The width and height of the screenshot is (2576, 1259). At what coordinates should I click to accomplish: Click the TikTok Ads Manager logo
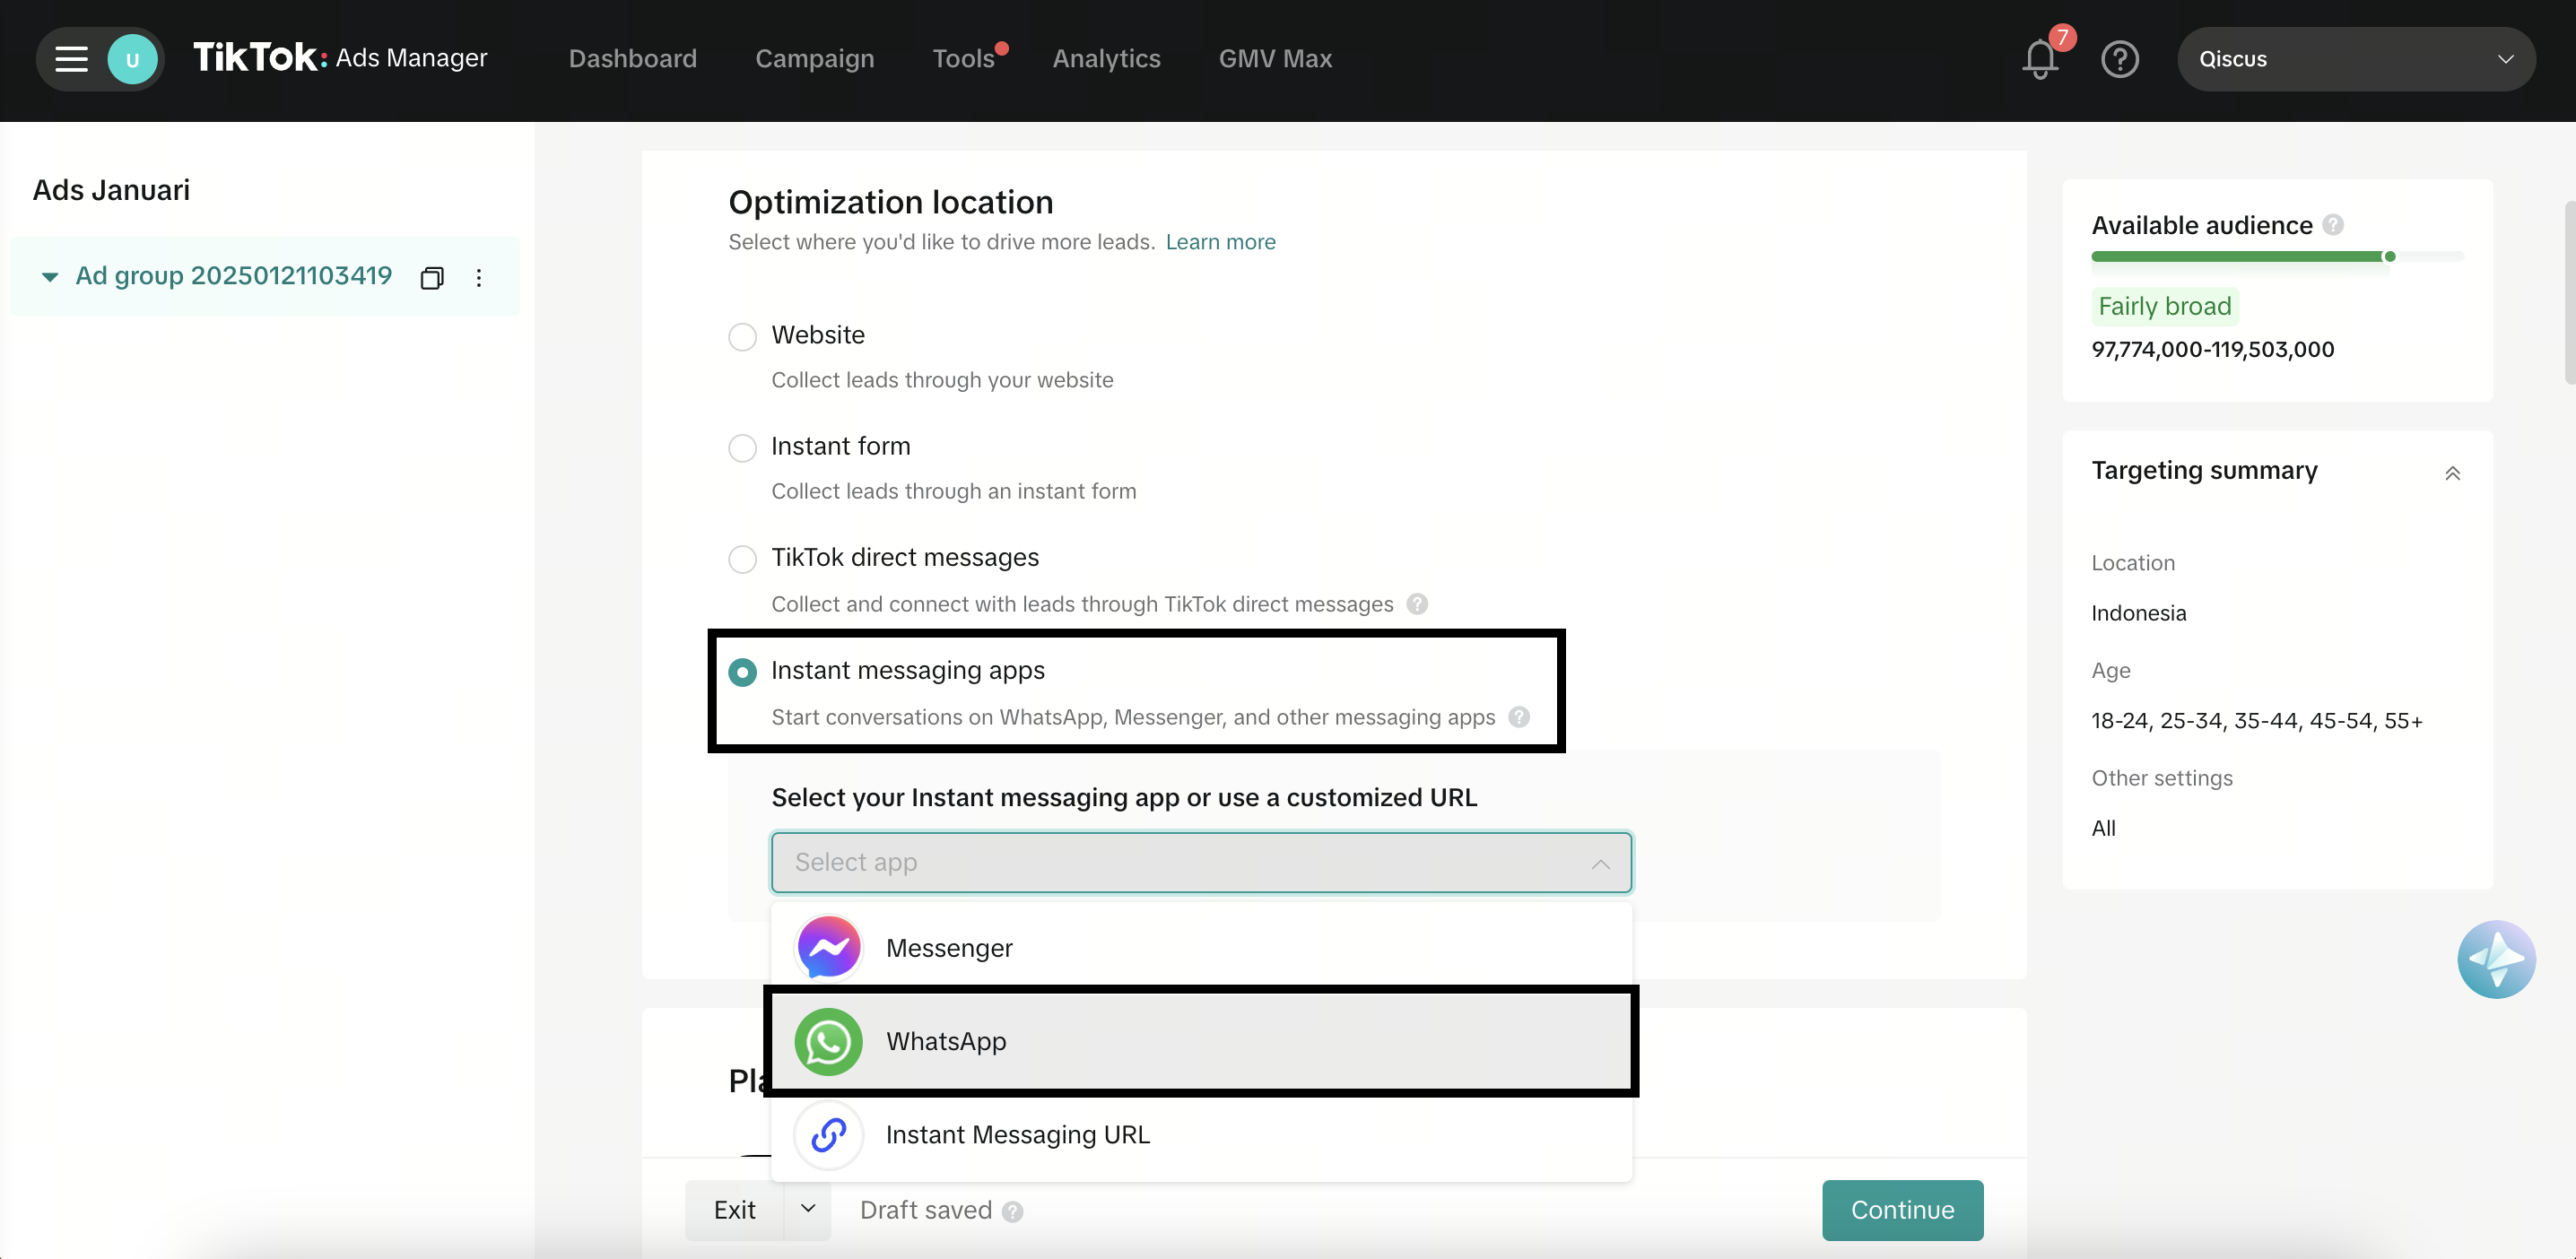(x=340, y=58)
